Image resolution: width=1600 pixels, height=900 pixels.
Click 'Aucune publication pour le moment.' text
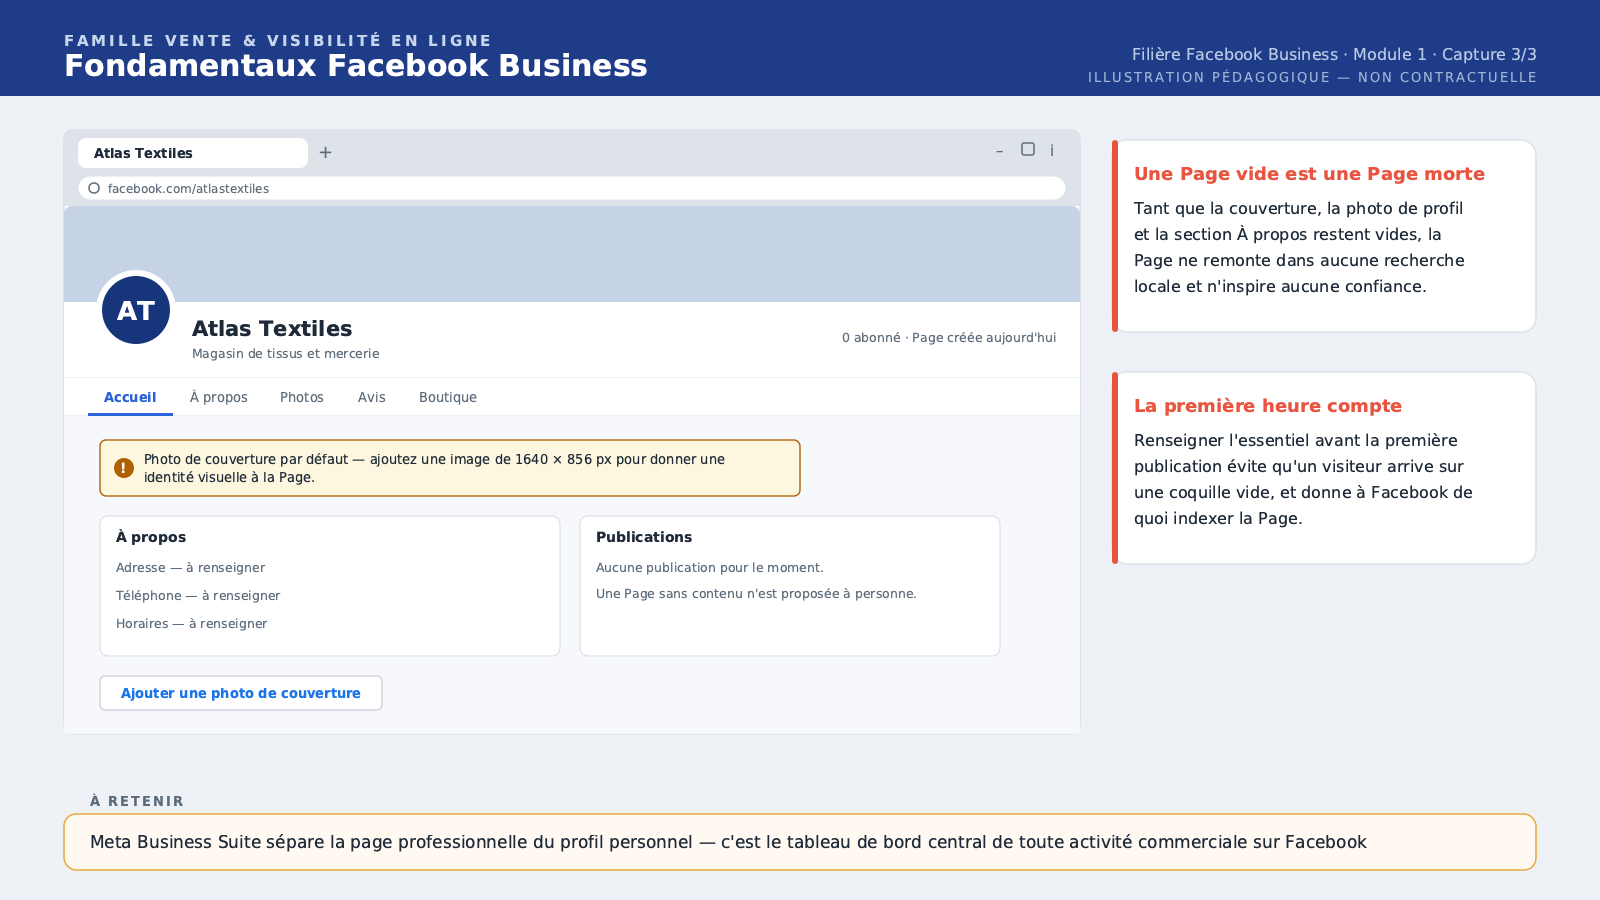[x=710, y=568]
